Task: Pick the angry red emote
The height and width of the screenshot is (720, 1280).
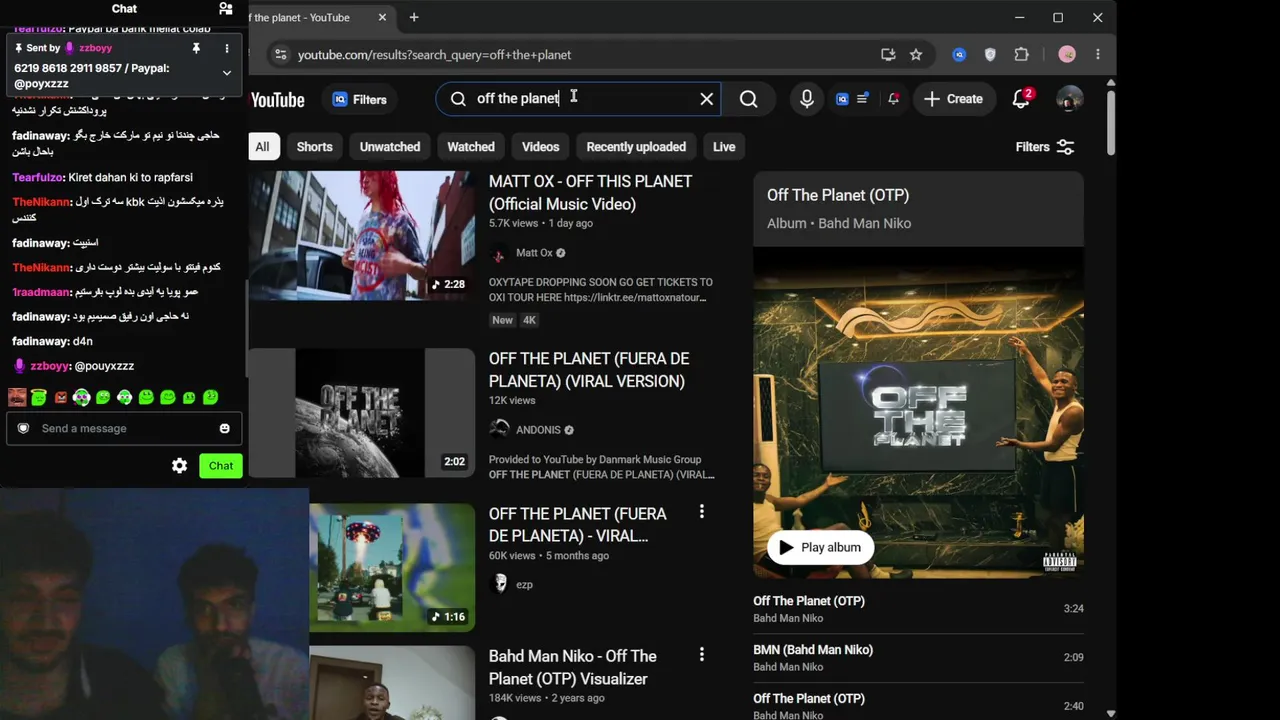Action: (x=60, y=397)
